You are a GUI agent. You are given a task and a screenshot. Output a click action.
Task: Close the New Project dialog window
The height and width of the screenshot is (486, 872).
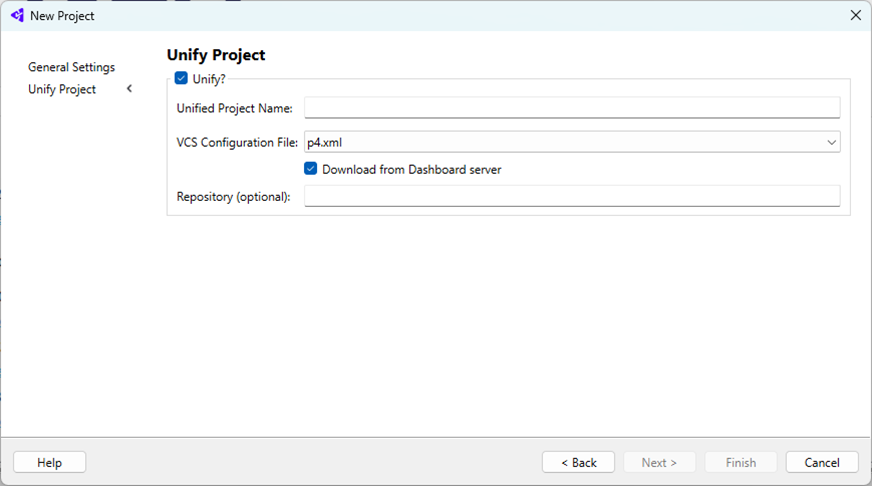pyautogui.click(x=855, y=16)
